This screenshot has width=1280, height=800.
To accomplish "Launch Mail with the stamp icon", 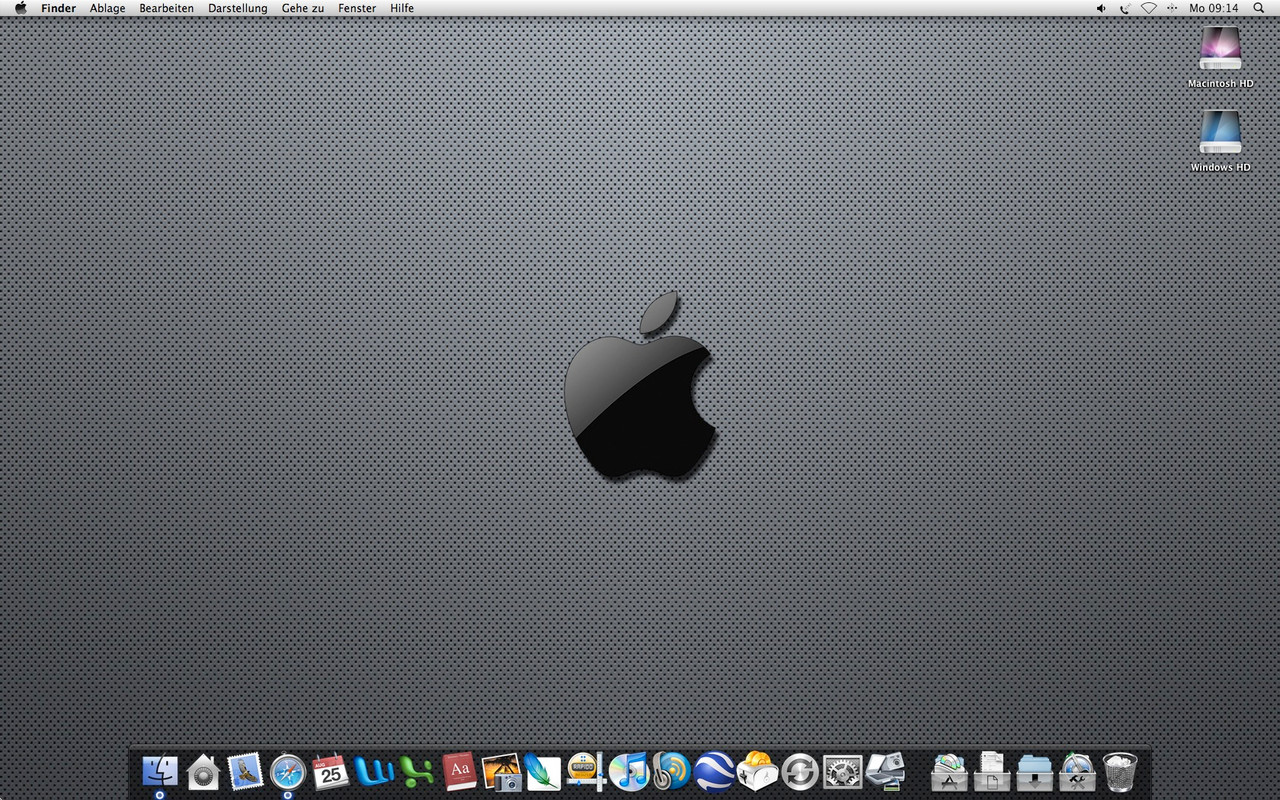I will [245, 771].
